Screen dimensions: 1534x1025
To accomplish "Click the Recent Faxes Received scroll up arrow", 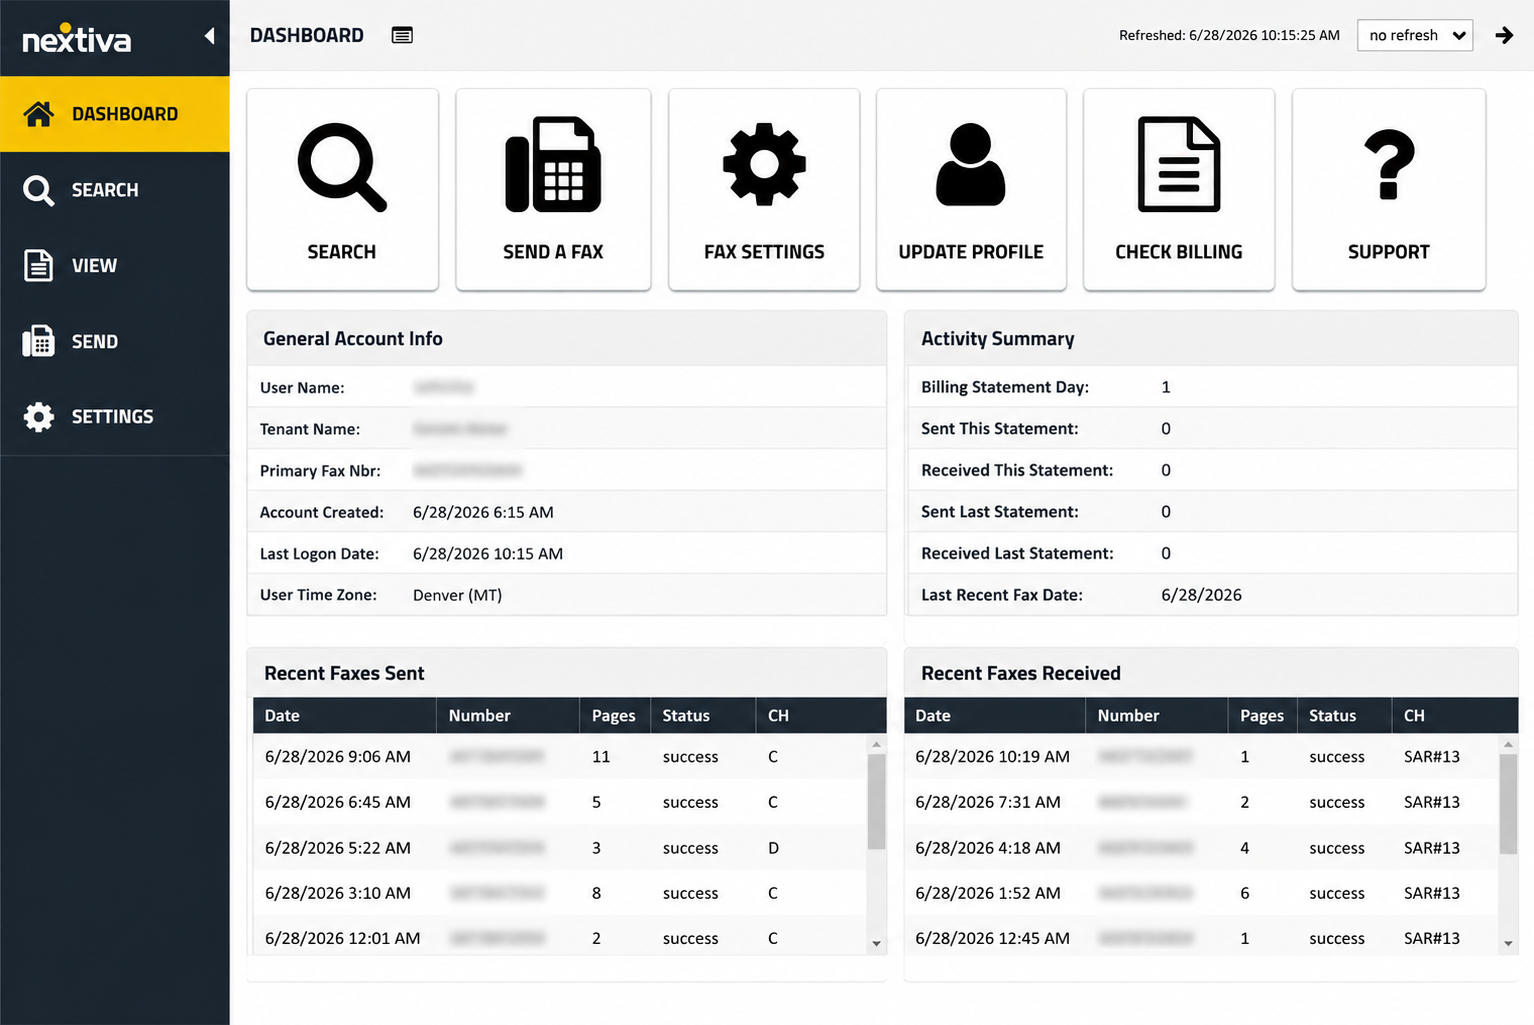I will pos(1509,744).
